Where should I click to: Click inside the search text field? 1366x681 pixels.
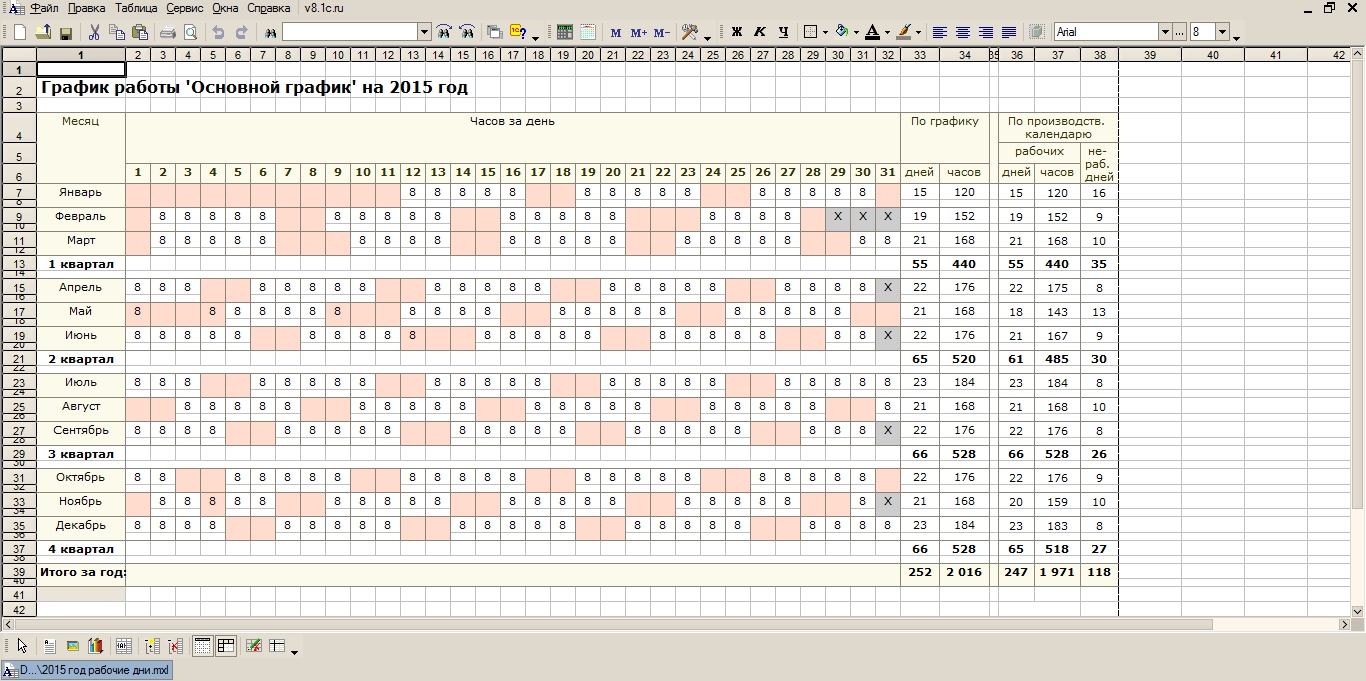(349, 32)
